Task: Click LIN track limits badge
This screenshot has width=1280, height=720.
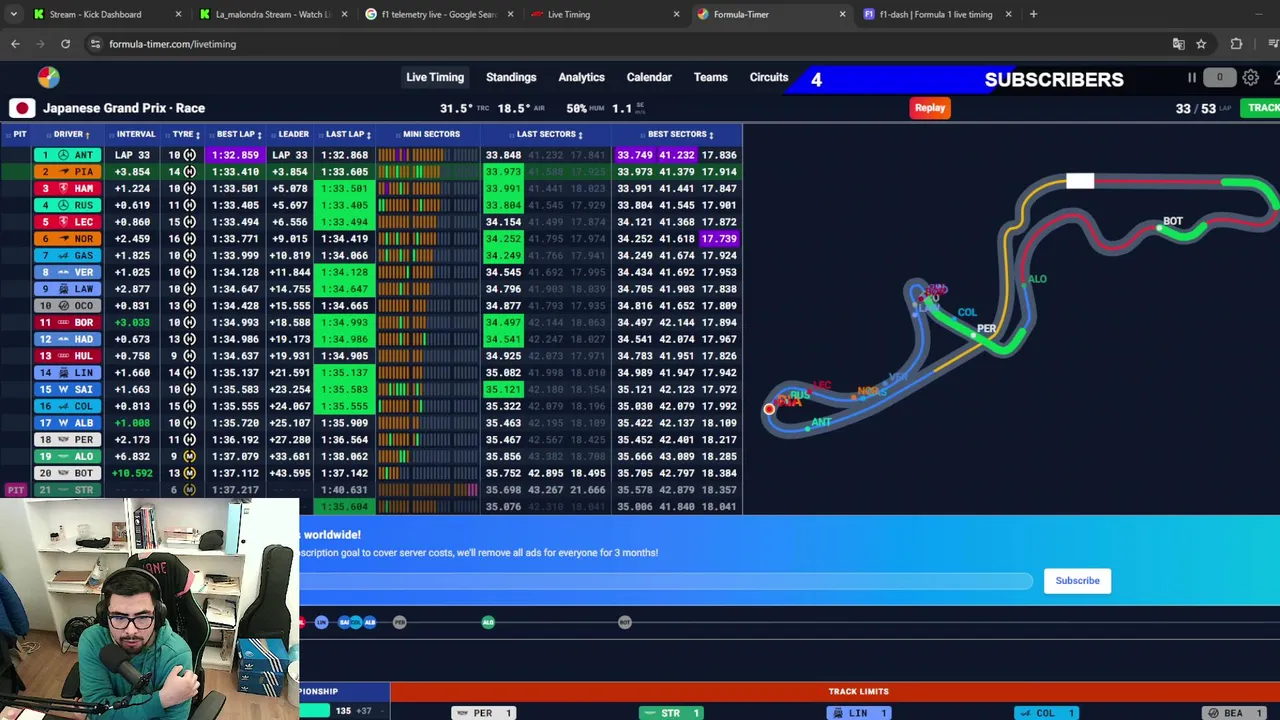Action: 858,713
